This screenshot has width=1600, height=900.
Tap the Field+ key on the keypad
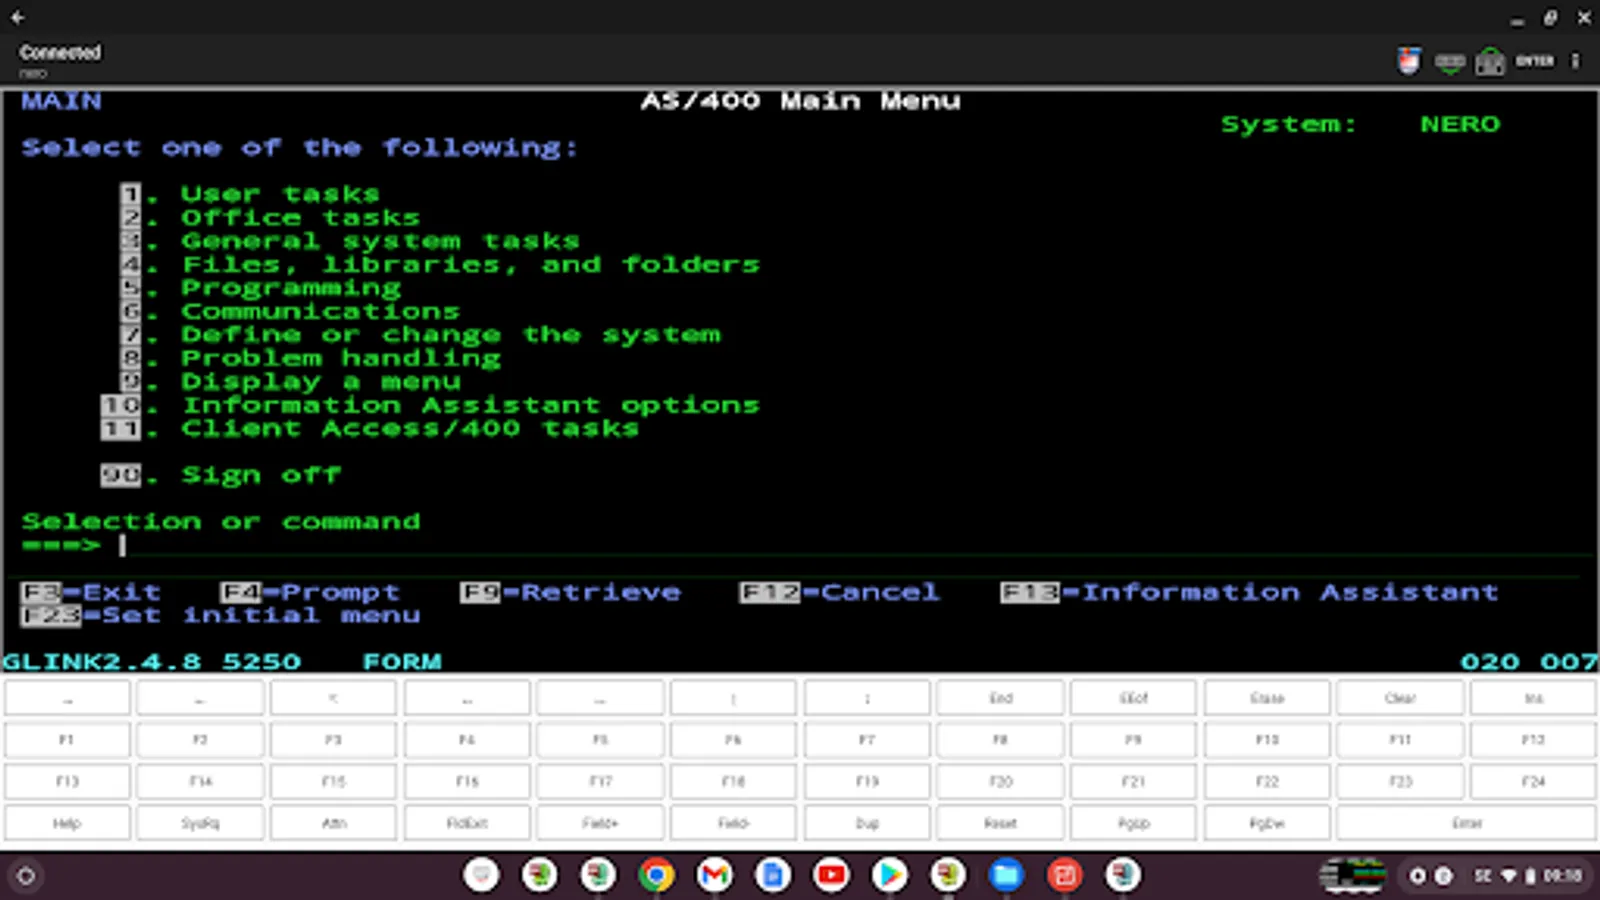[600, 824]
